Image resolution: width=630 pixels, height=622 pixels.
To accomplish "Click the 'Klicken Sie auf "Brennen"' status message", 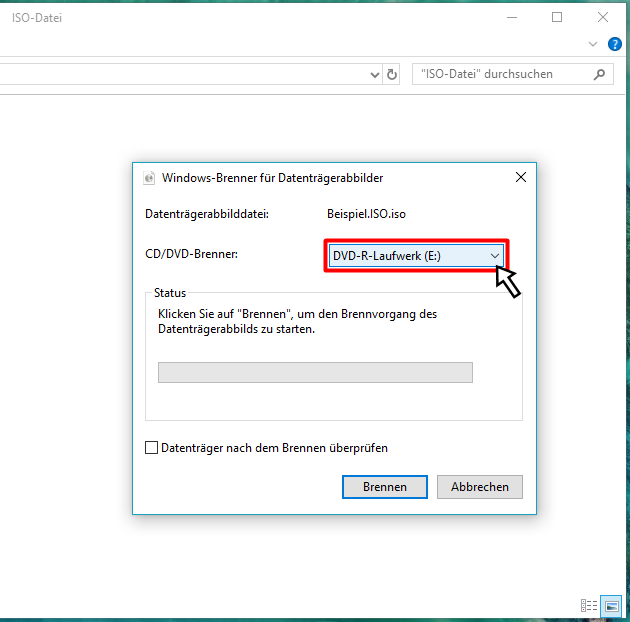I will (297, 321).
